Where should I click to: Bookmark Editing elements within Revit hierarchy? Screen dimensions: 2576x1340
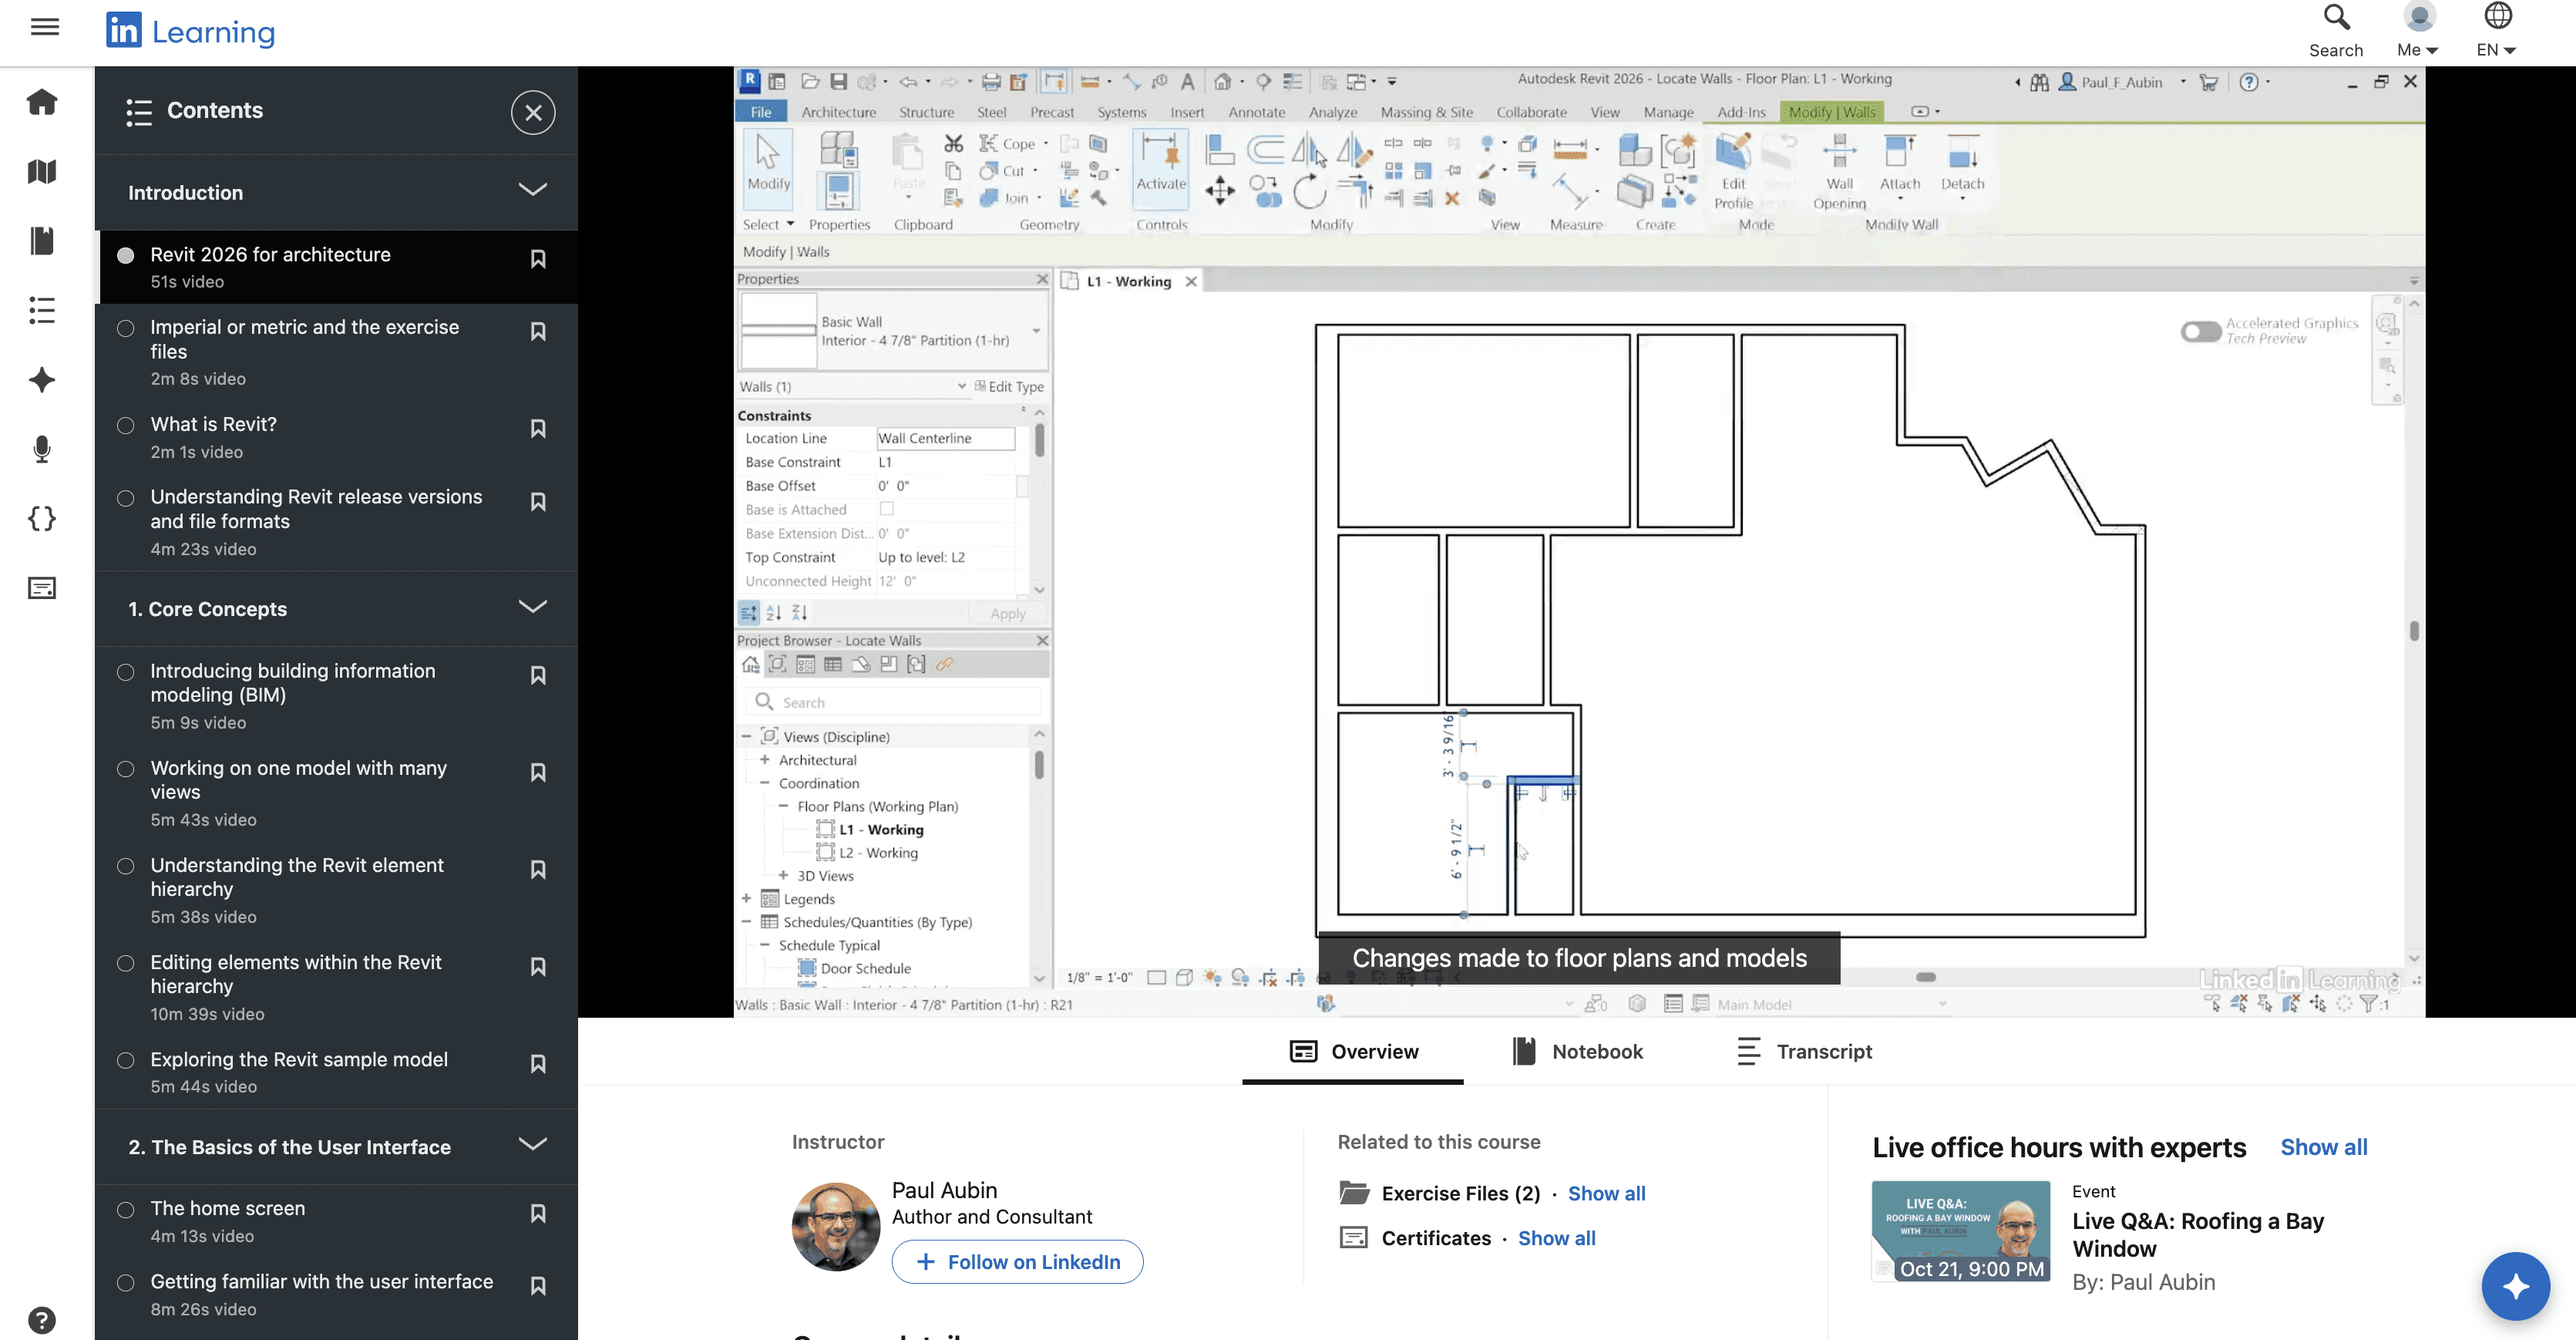pyautogui.click(x=538, y=966)
